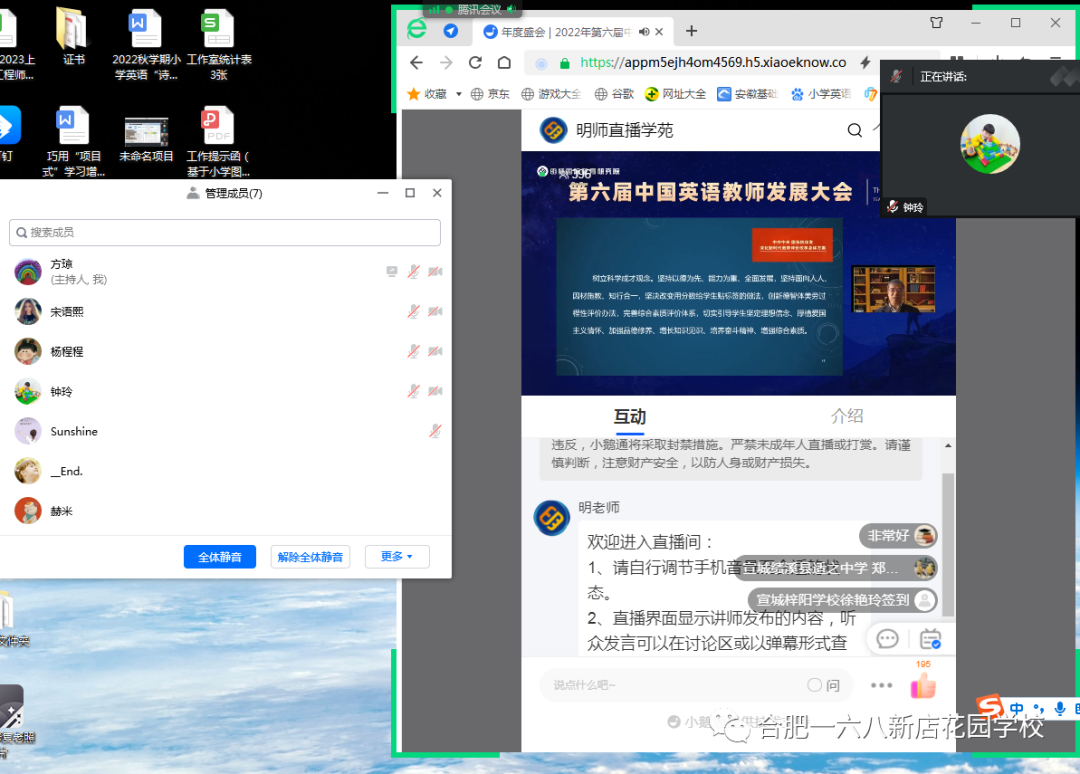The image size is (1080, 774).
Task: Toggle the barrage chat bubble icon
Action: tap(887, 639)
